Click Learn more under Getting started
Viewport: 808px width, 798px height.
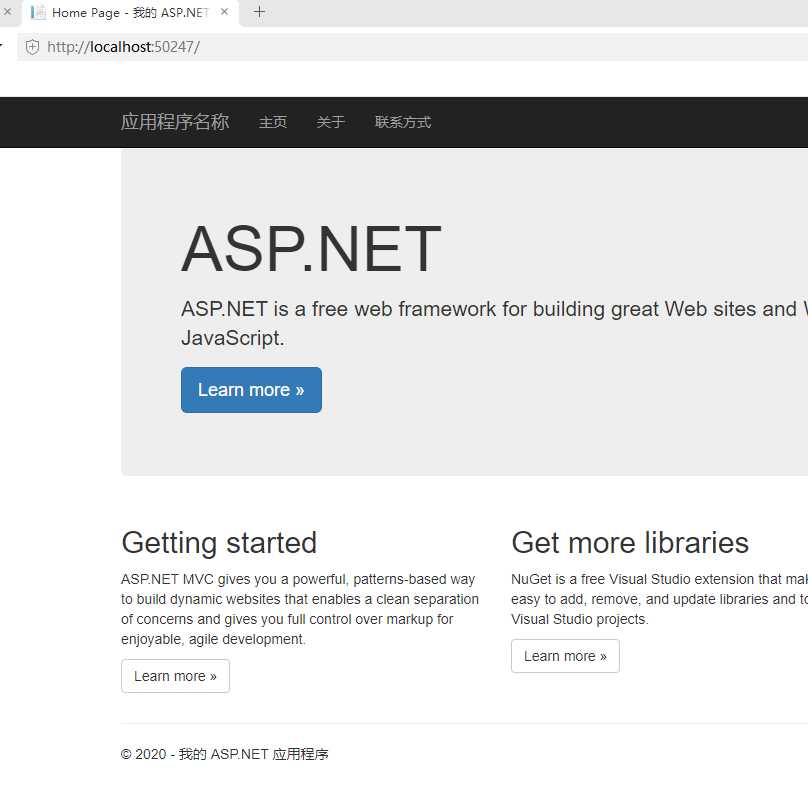pyautogui.click(x=175, y=676)
